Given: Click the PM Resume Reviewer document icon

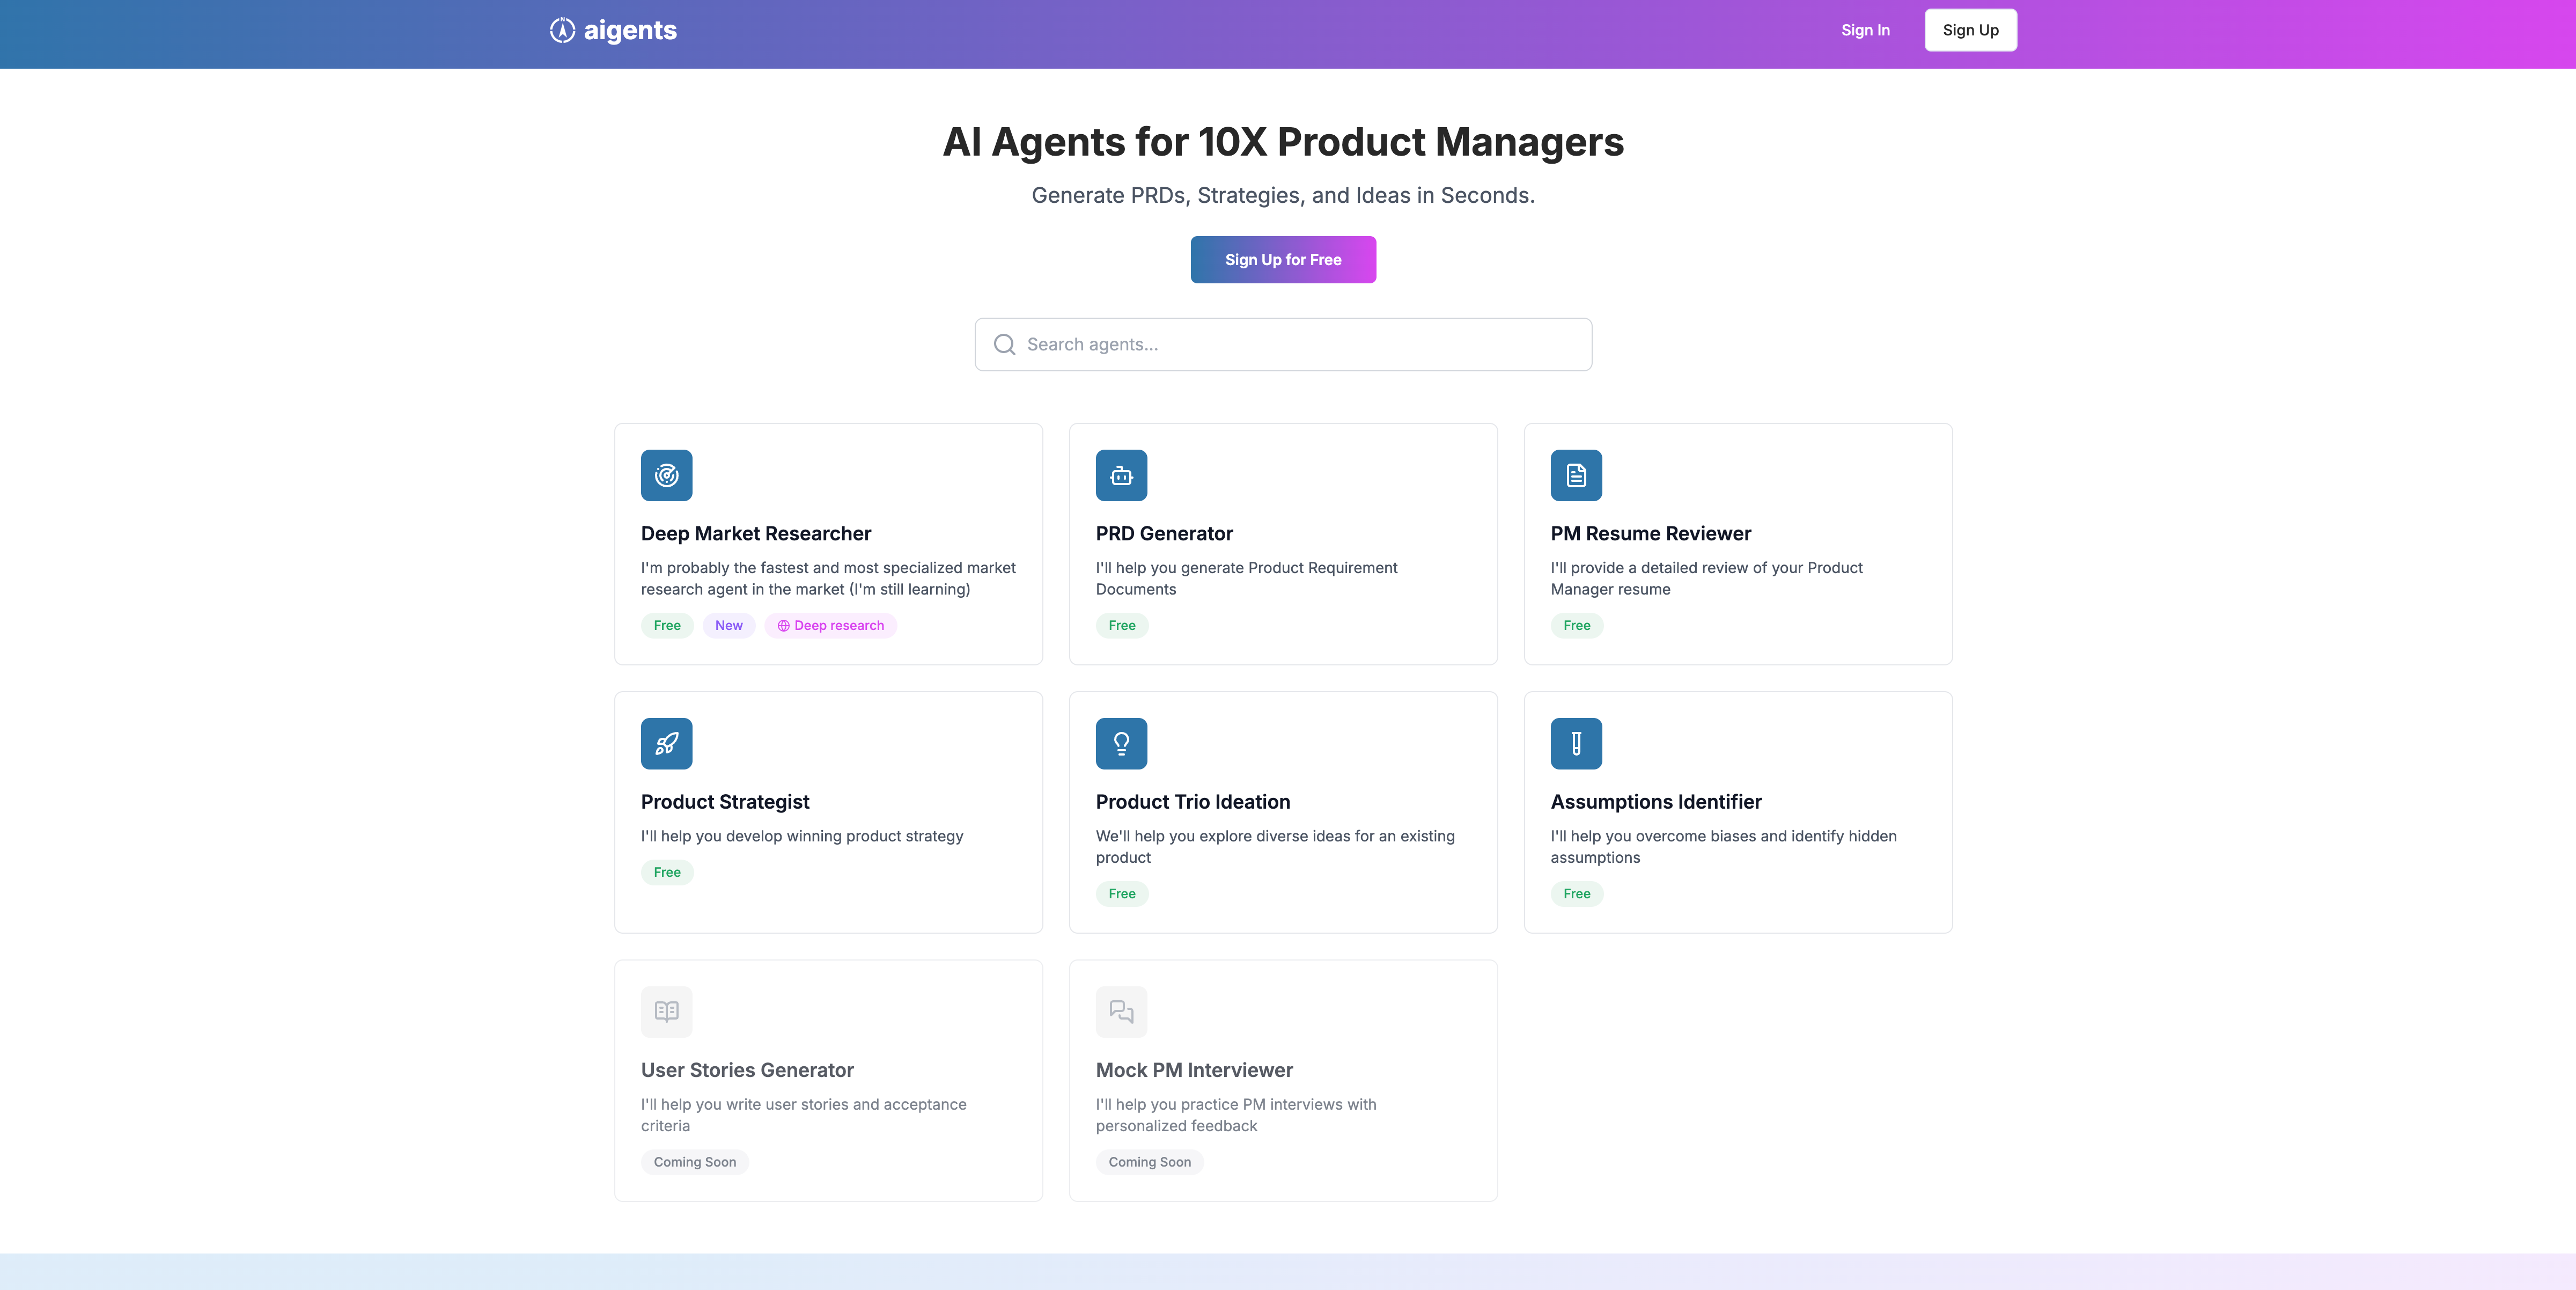Looking at the screenshot, I should (x=1576, y=475).
